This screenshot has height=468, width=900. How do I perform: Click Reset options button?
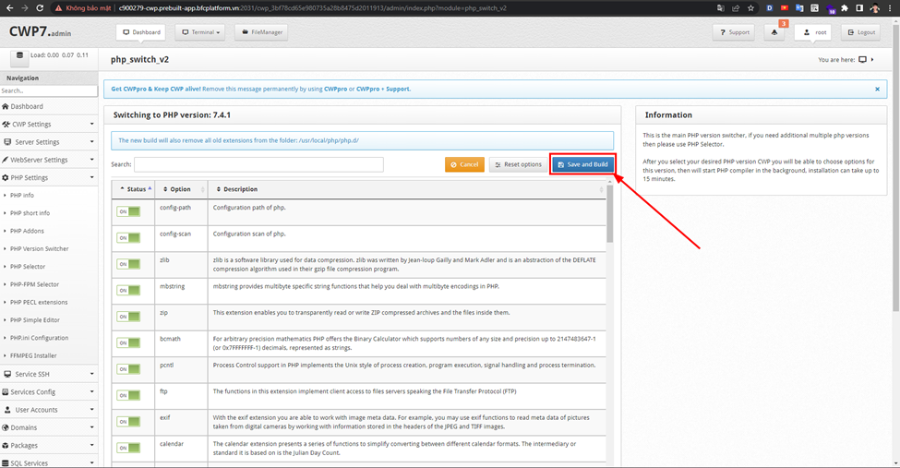pos(518,164)
